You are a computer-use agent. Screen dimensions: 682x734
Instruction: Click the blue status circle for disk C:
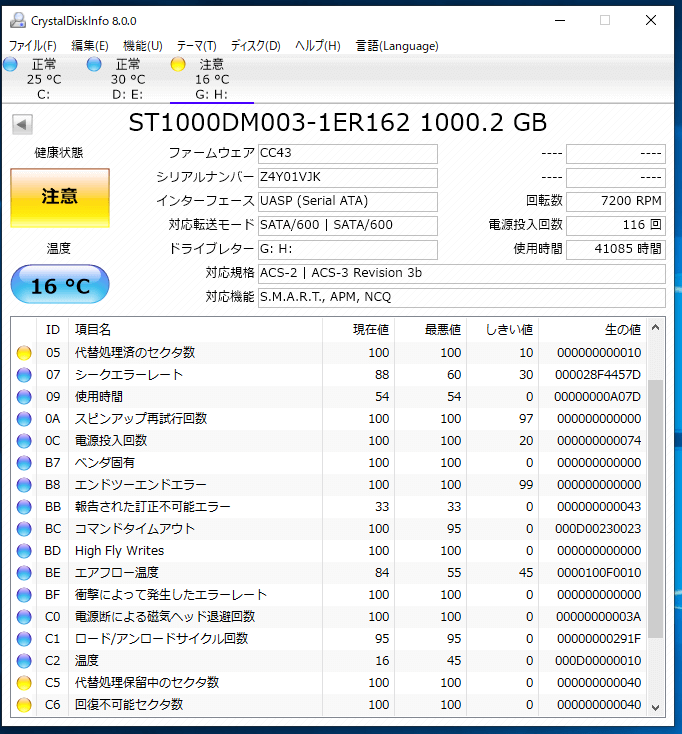tap(10, 64)
